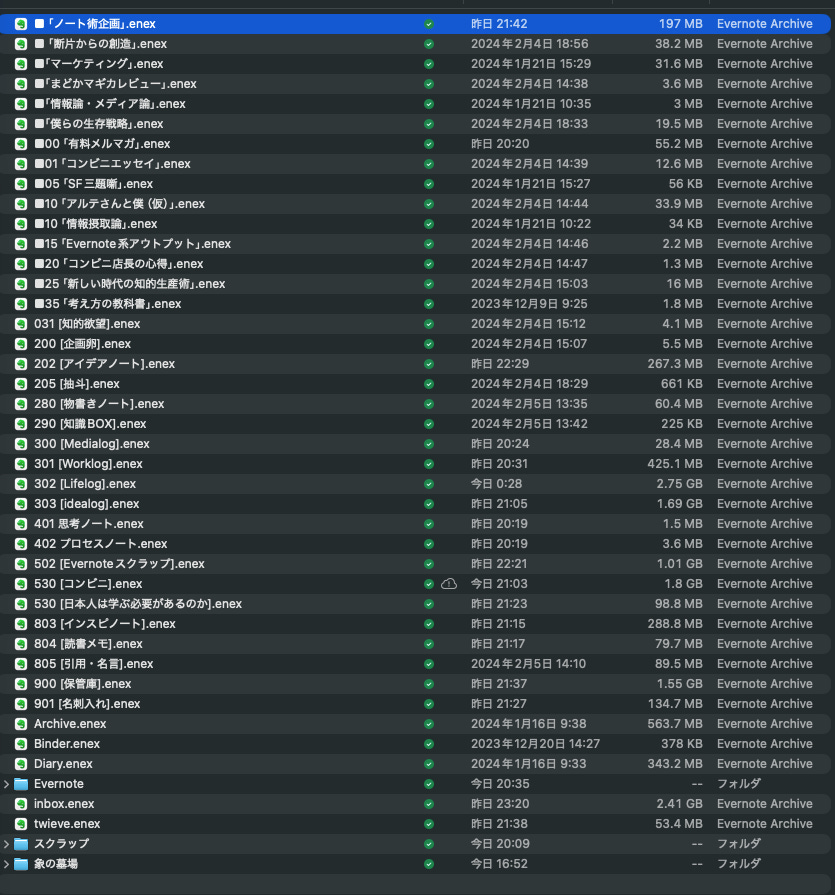
Task: Select ■35「考え方の教科書」.enex
Action: pos(108,304)
